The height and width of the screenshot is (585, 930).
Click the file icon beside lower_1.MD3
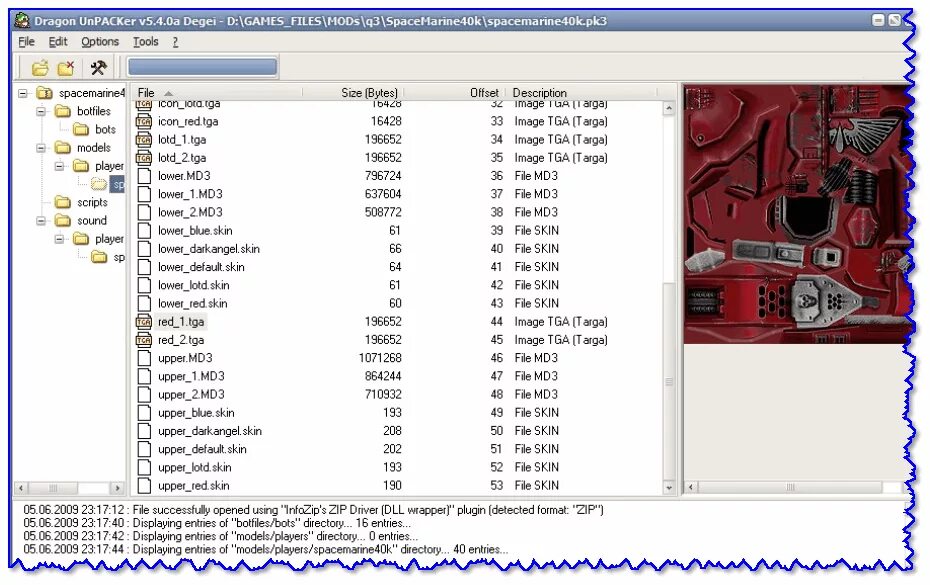click(144, 195)
